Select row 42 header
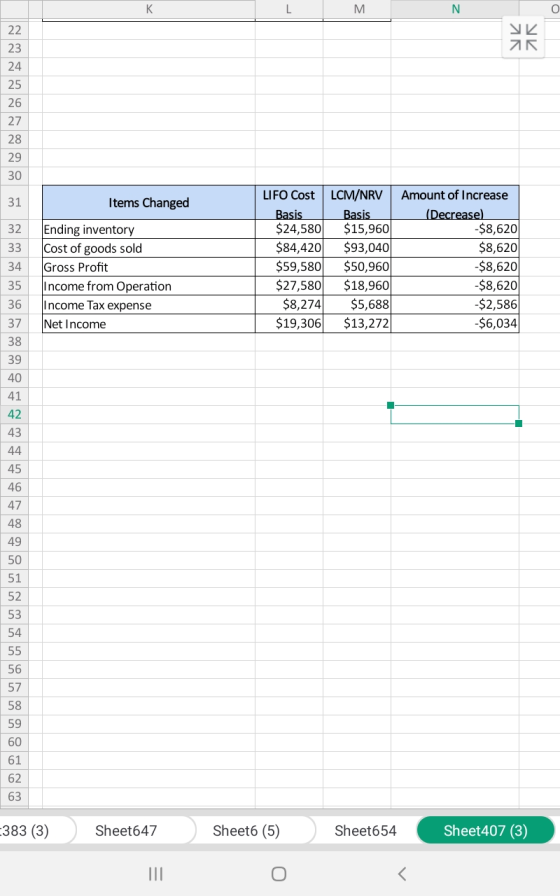This screenshot has height=896, width=560. click(x=14, y=414)
